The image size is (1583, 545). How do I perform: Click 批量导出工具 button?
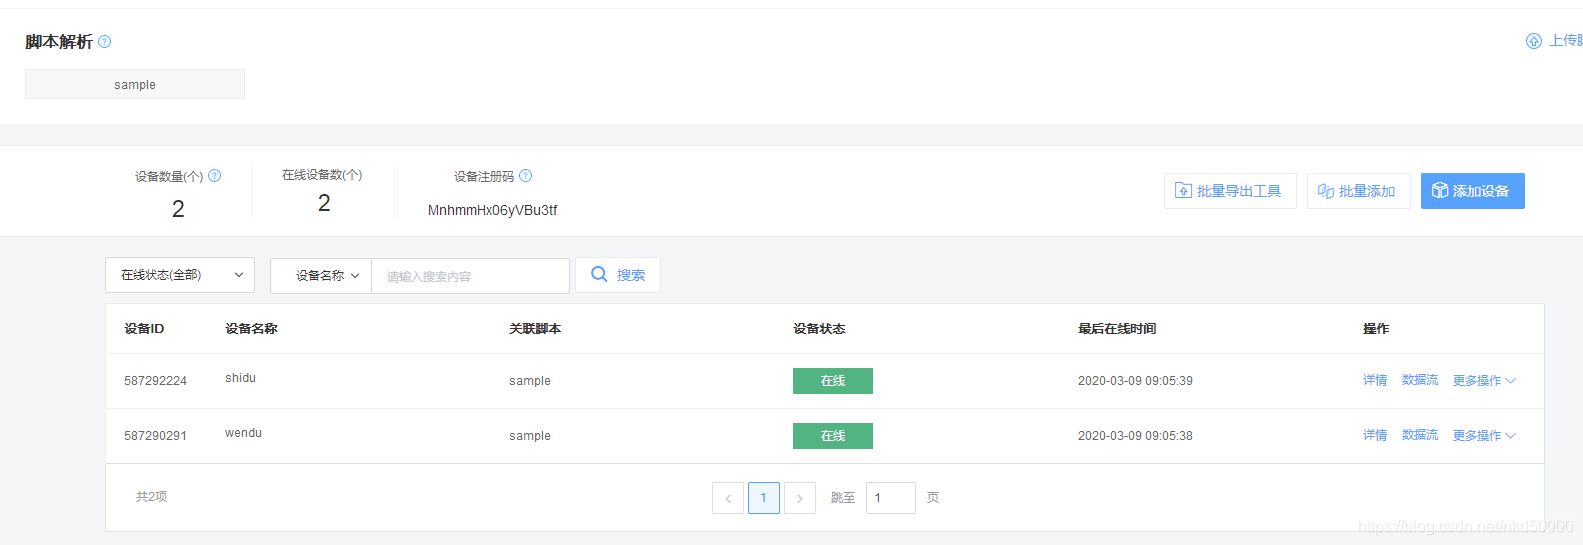[1230, 191]
